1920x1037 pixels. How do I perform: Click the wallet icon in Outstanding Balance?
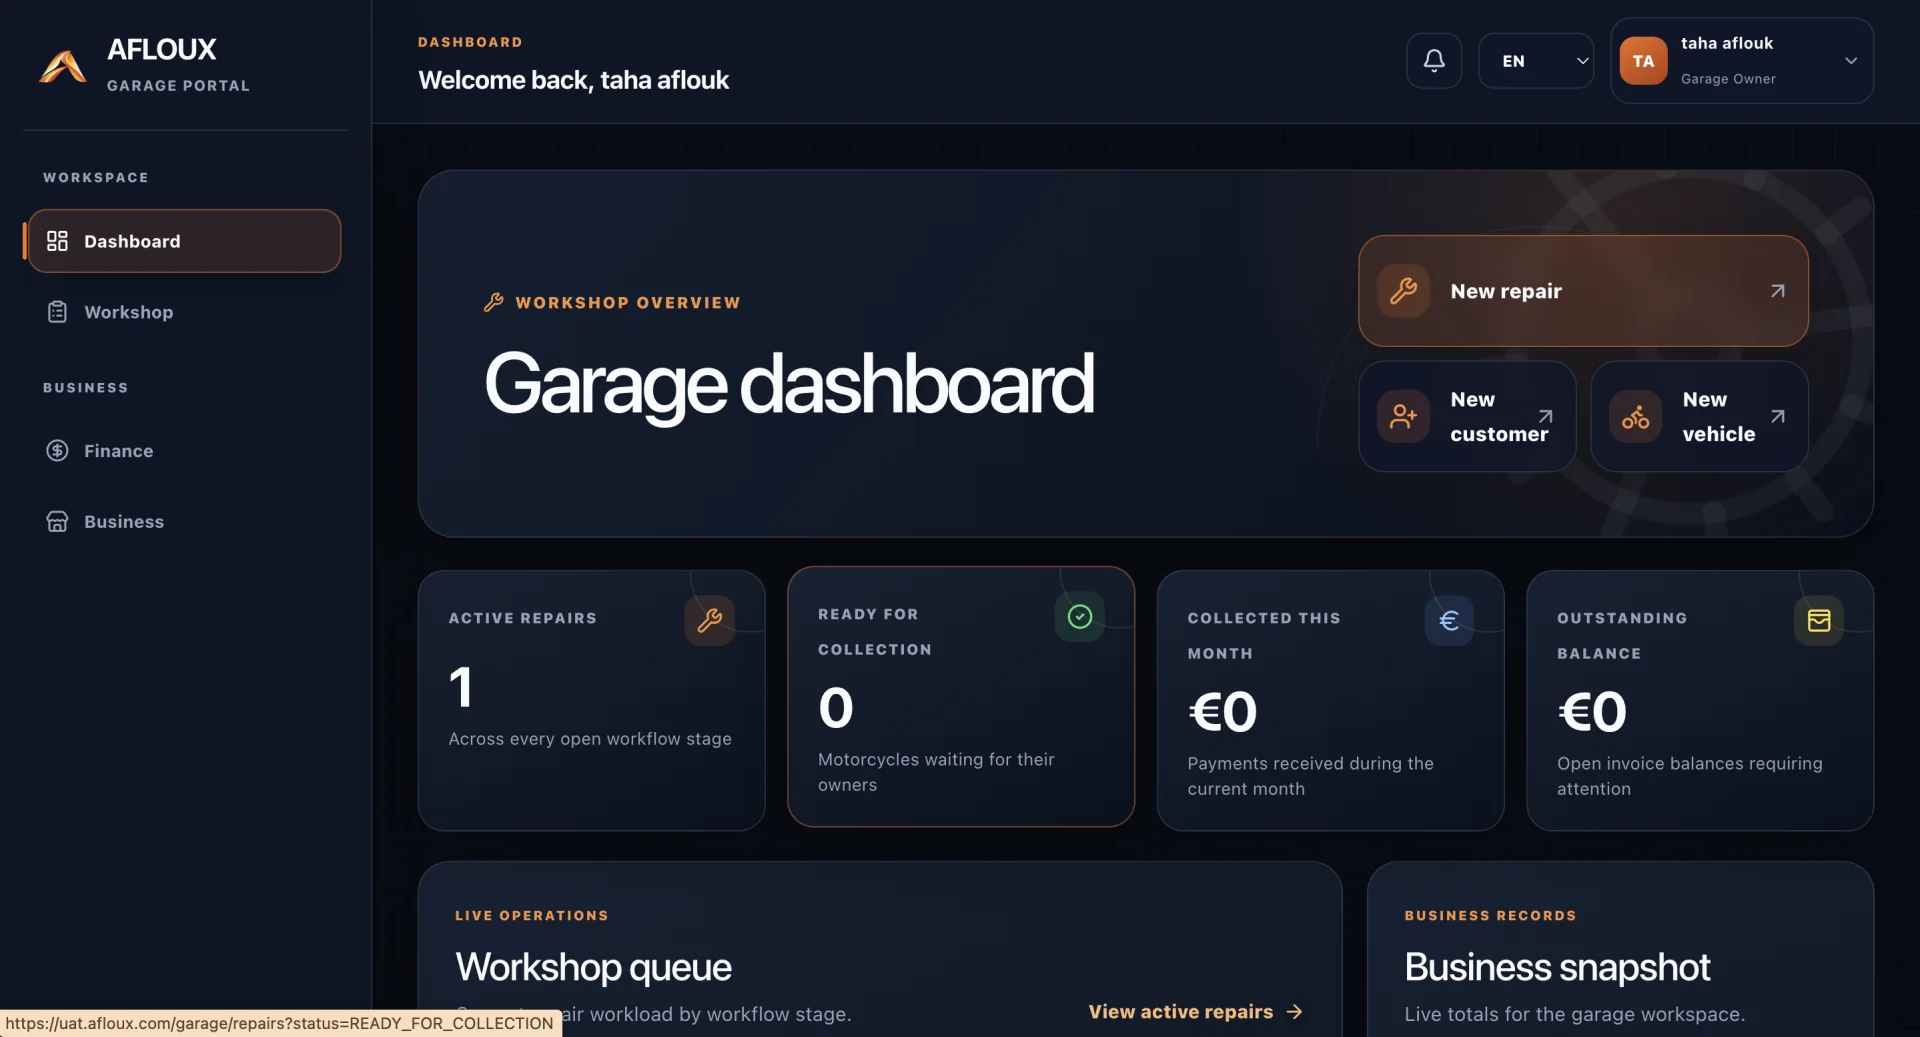pyautogui.click(x=1818, y=621)
